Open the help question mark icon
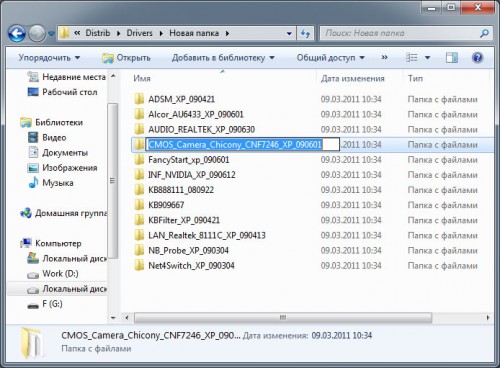Image resolution: width=500 pixels, height=368 pixels. coord(477,58)
